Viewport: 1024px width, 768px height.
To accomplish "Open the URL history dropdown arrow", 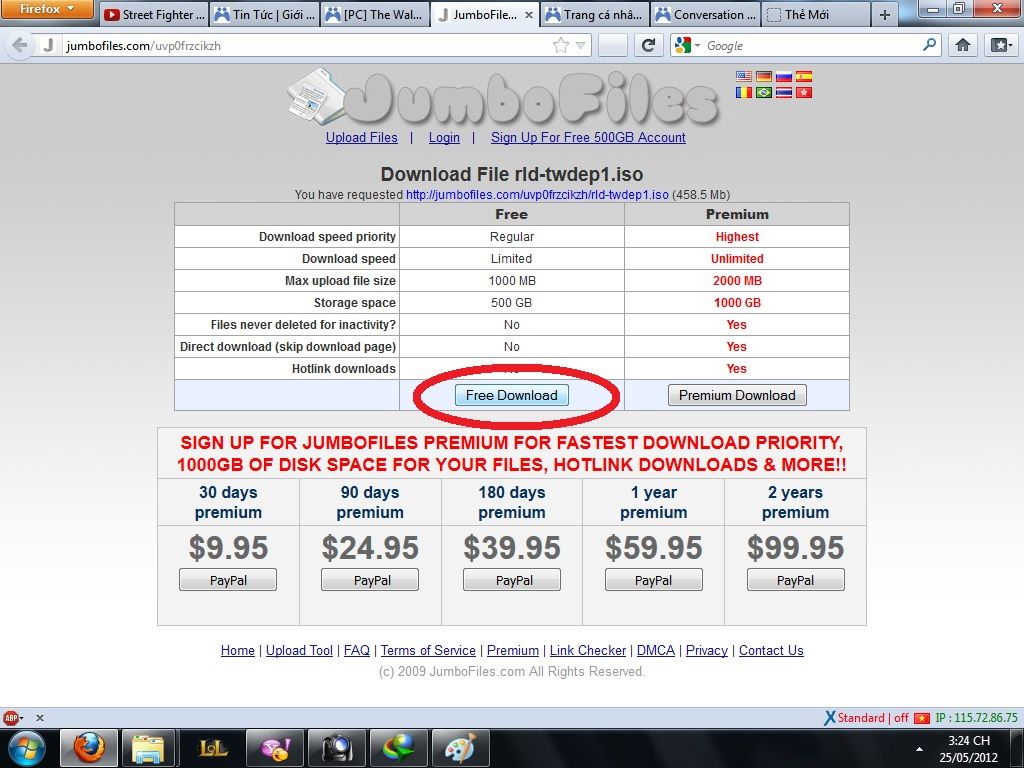I will click(580, 45).
